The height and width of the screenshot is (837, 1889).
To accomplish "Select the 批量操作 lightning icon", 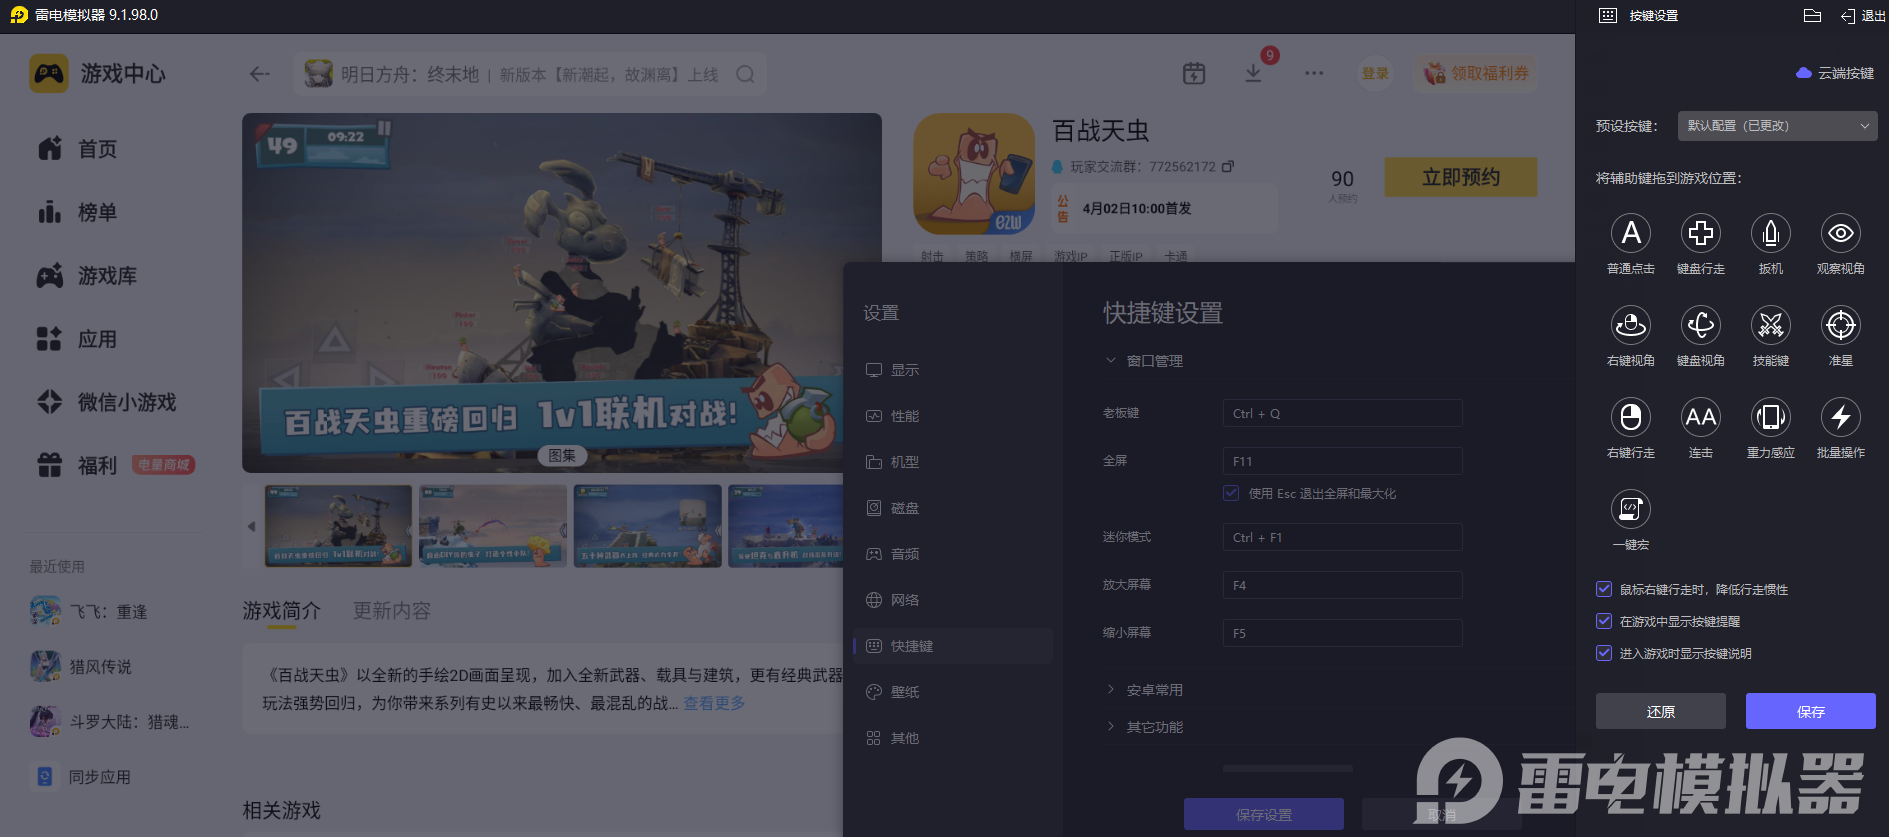I will point(1841,417).
